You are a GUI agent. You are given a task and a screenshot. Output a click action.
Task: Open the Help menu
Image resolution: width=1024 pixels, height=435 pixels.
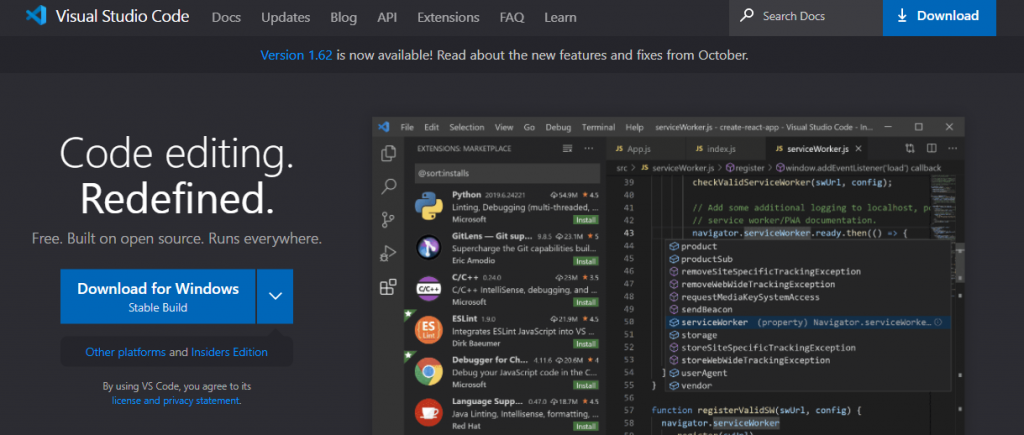(635, 127)
